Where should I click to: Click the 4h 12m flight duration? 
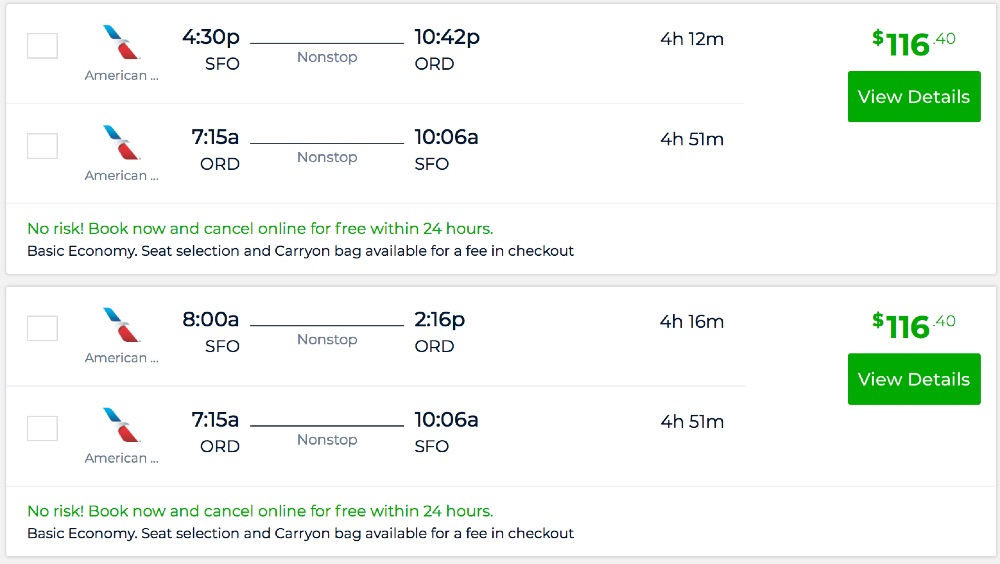click(x=691, y=39)
